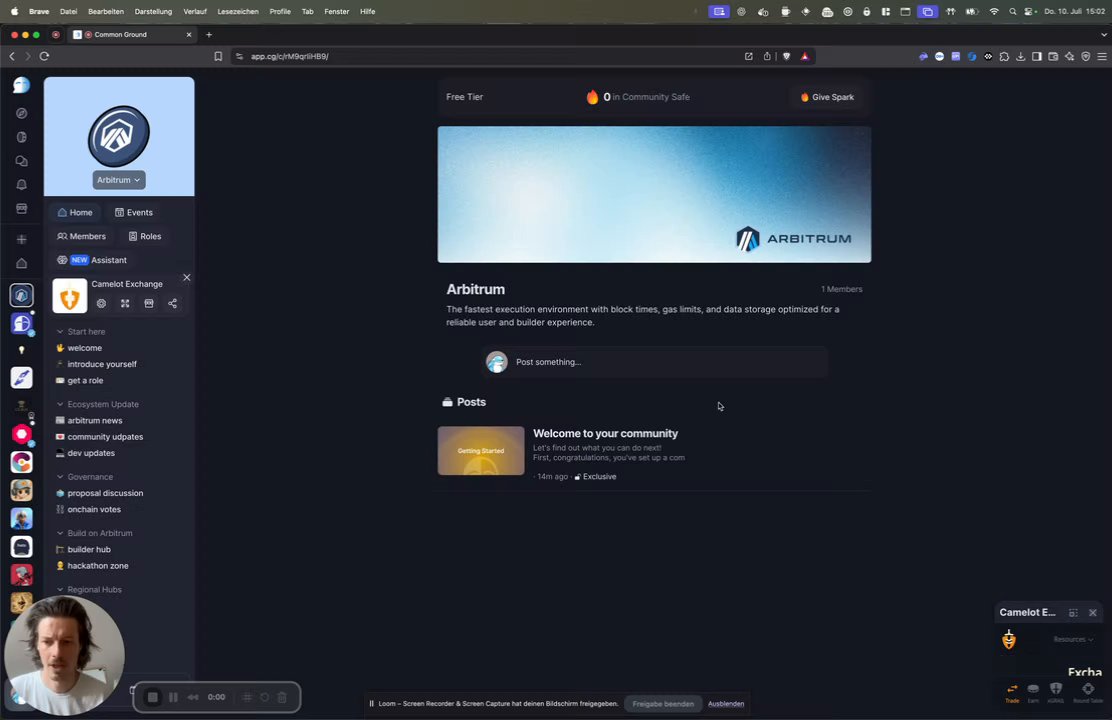The height and width of the screenshot is (720, 1112).
Task: Click the Brave Rewards triangle icon
Action: pyautogui.click(x=805, y=56)
